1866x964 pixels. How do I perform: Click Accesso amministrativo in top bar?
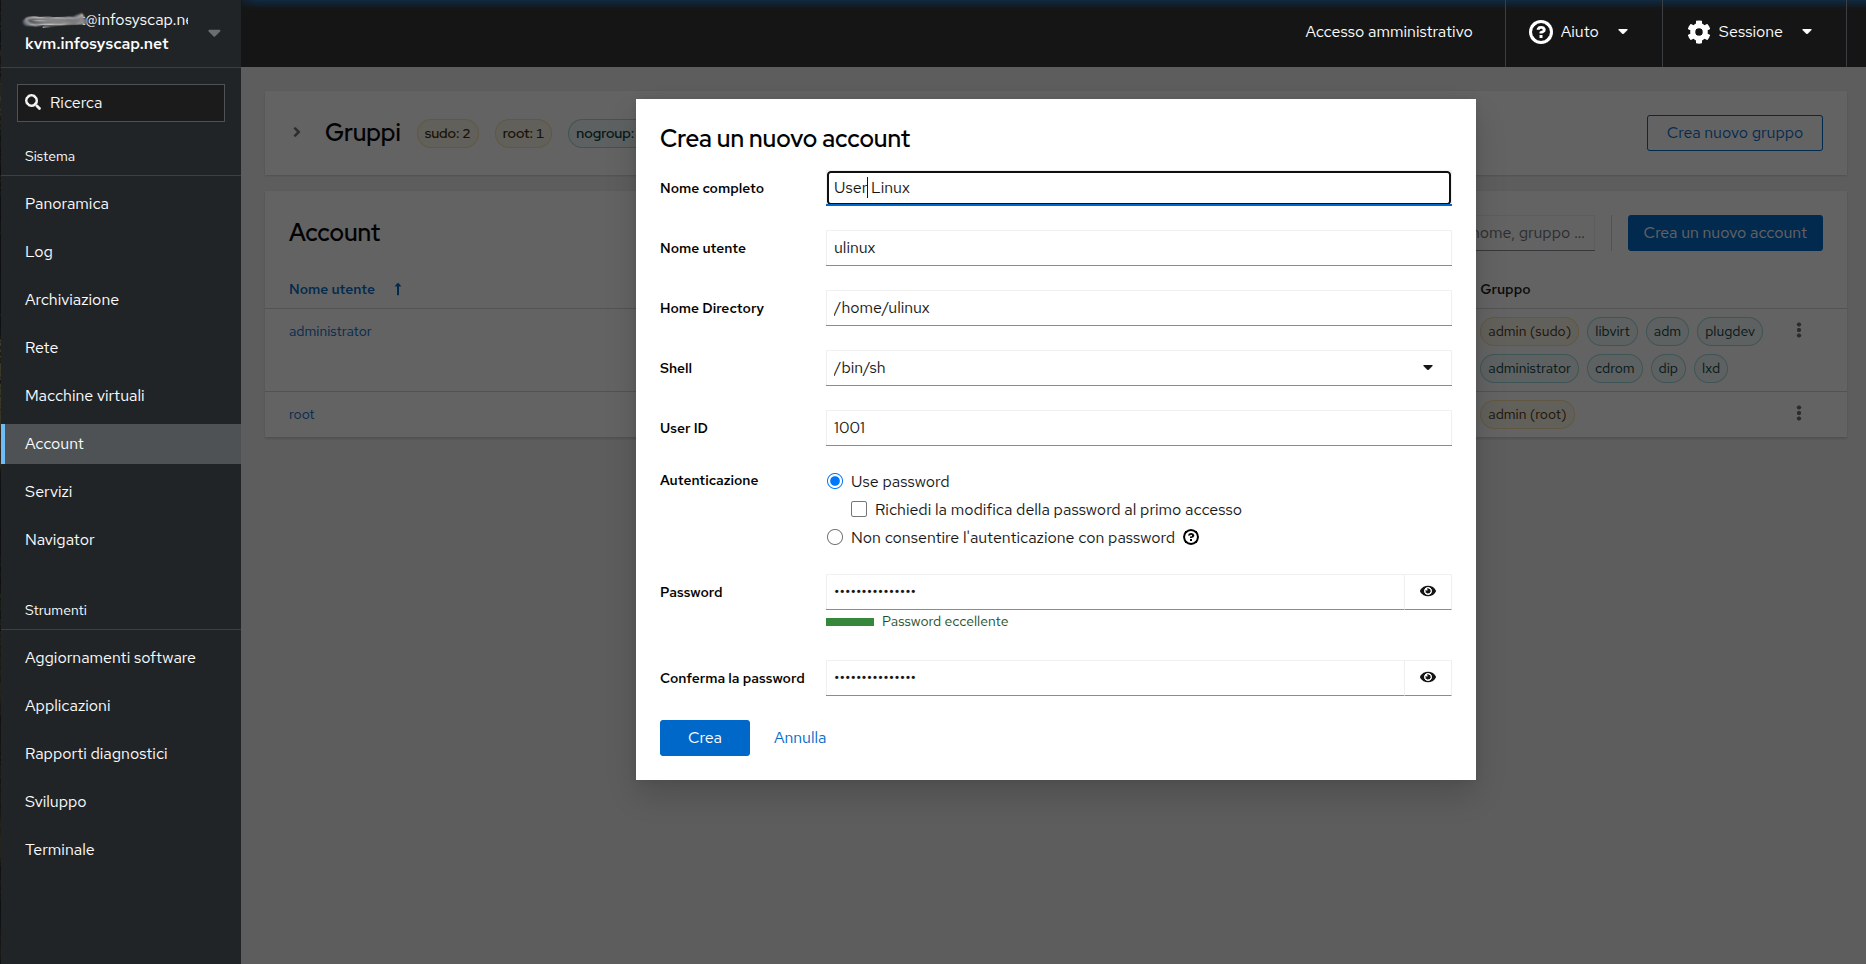1388,32
